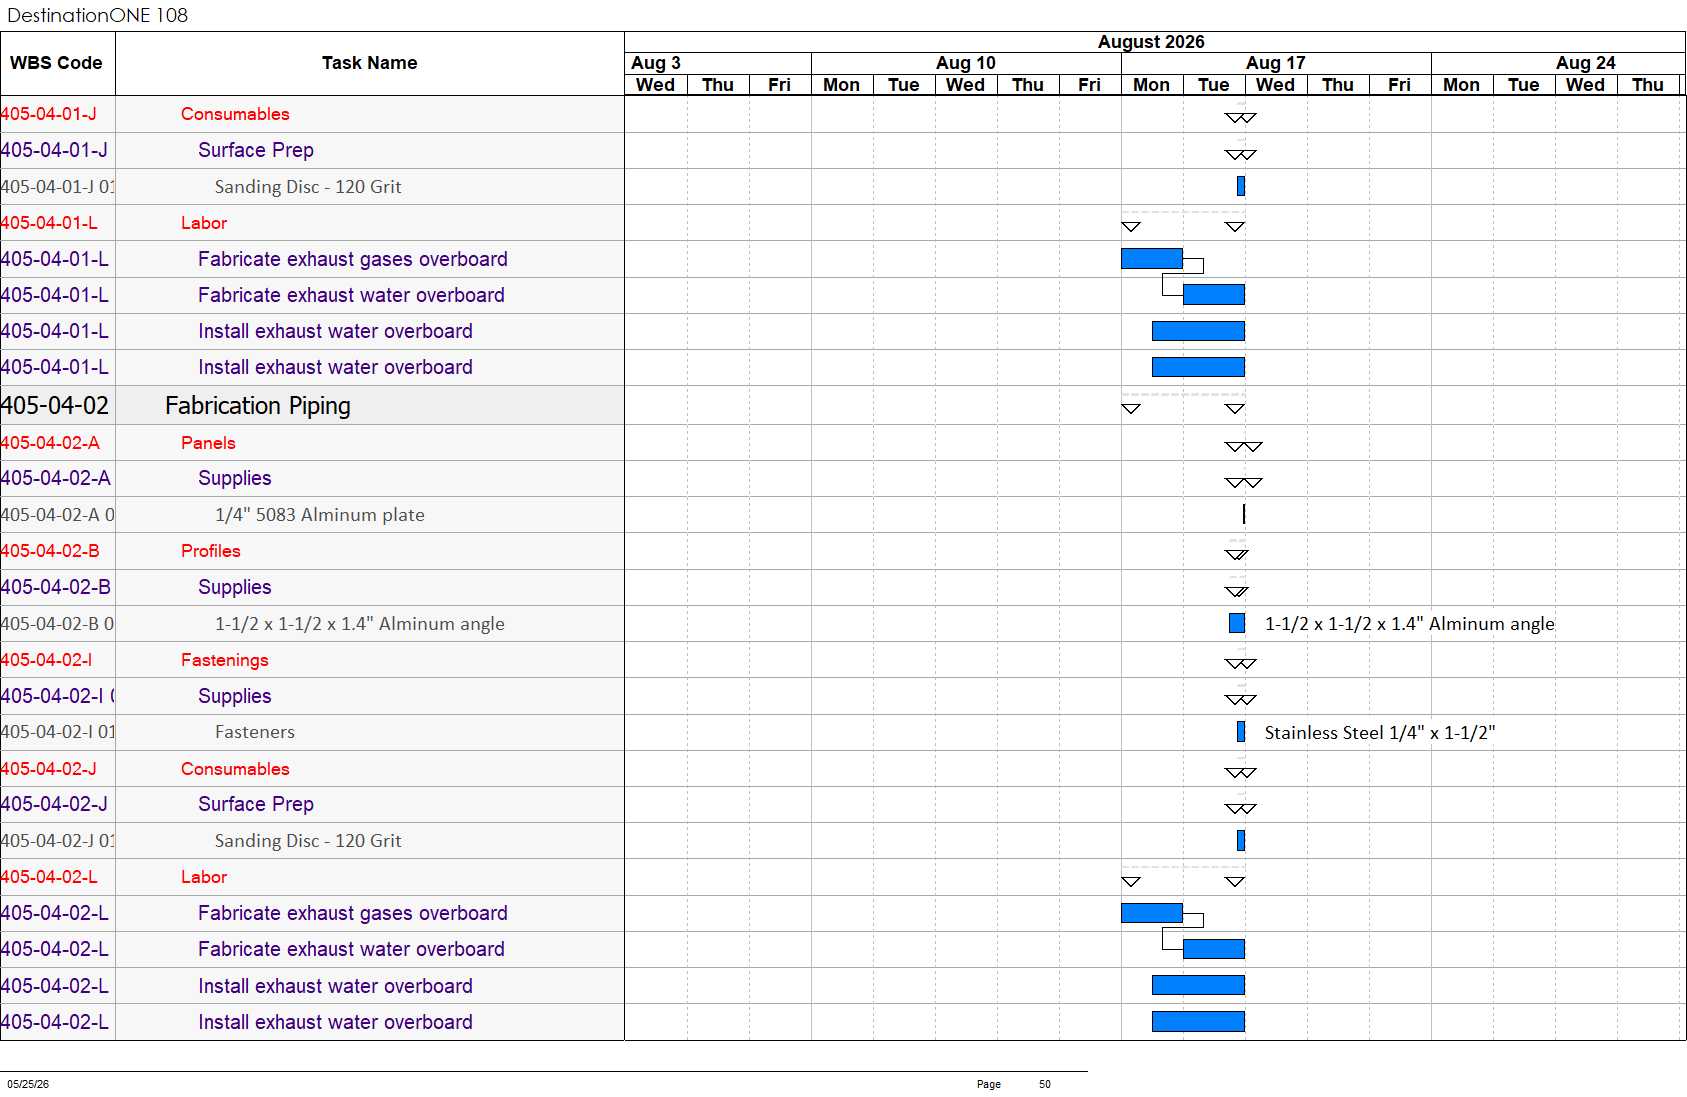
Task: Click Gantt bar for Fabricate exhaust gases overboard, 405-04-01-L
Action: [x=1152, y=259]
